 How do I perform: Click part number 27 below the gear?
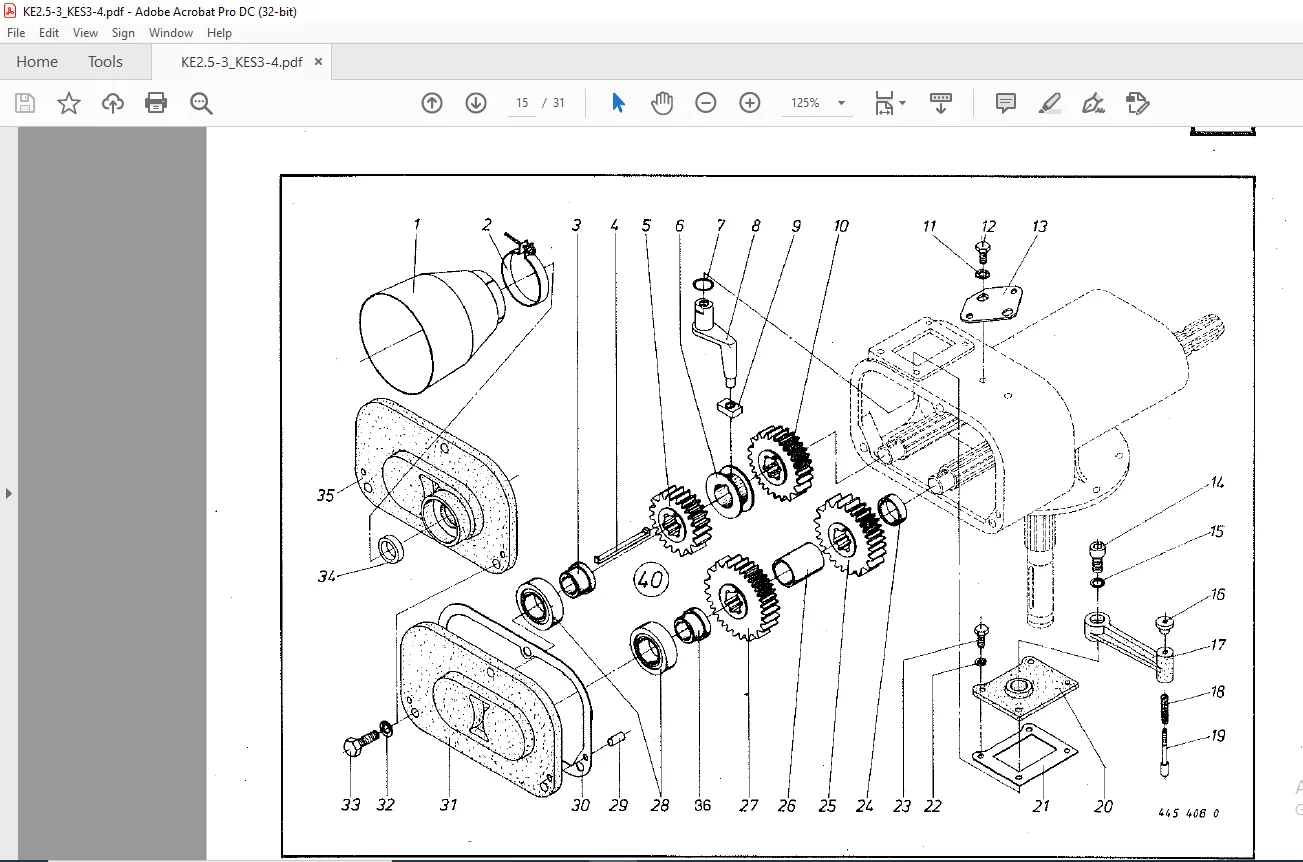click(749, 806)
